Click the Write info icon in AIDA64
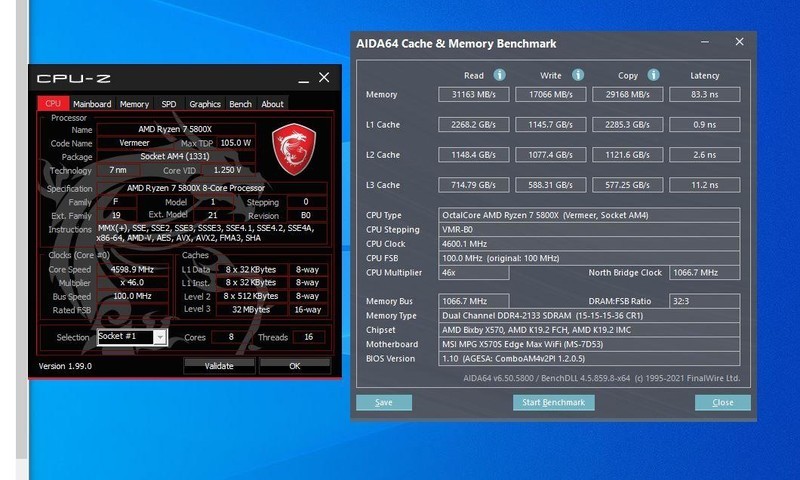 [x=578, y=75]
